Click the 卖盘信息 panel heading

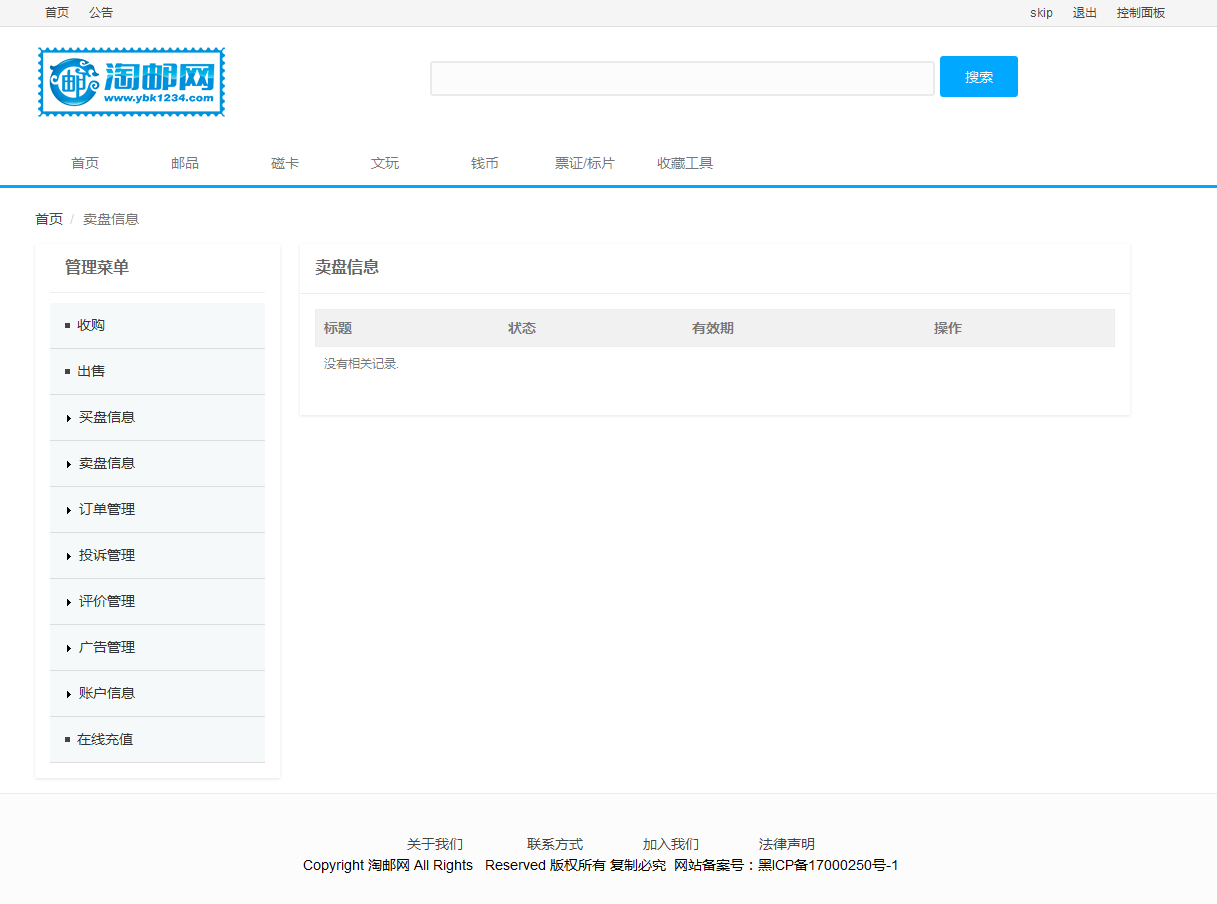(347, 267)
